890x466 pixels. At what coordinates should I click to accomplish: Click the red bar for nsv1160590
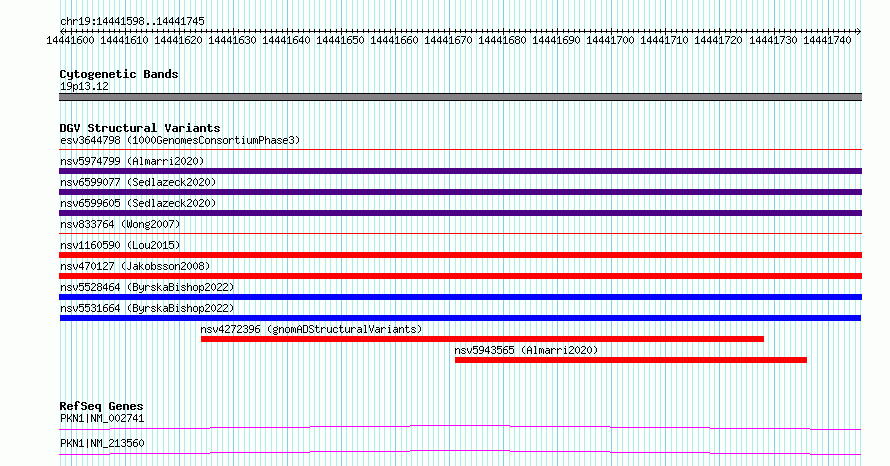click(x=460, y=255)
